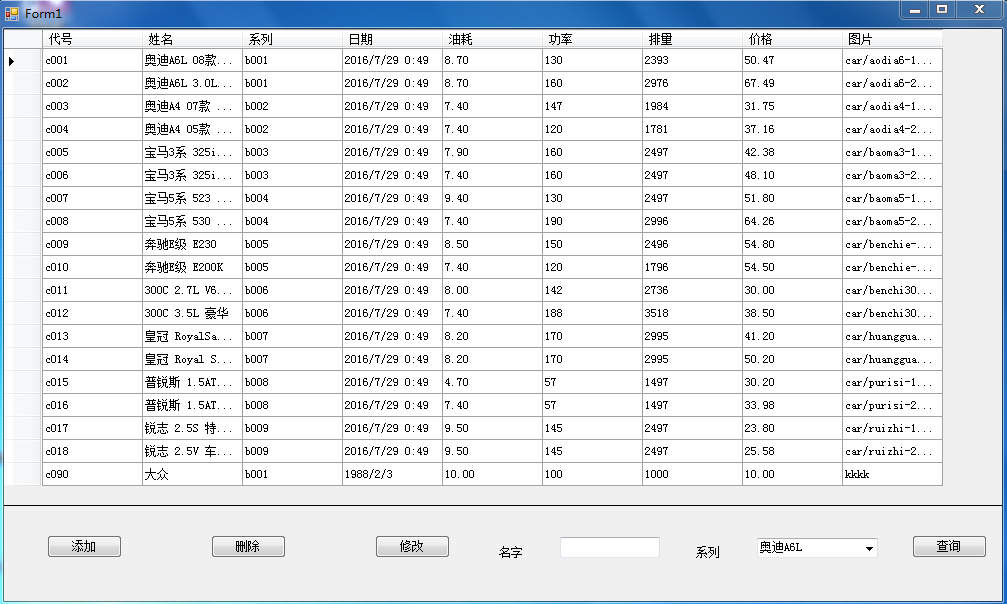Click the 查询 button
The image size is (1007, 604).
coord(949,546)
